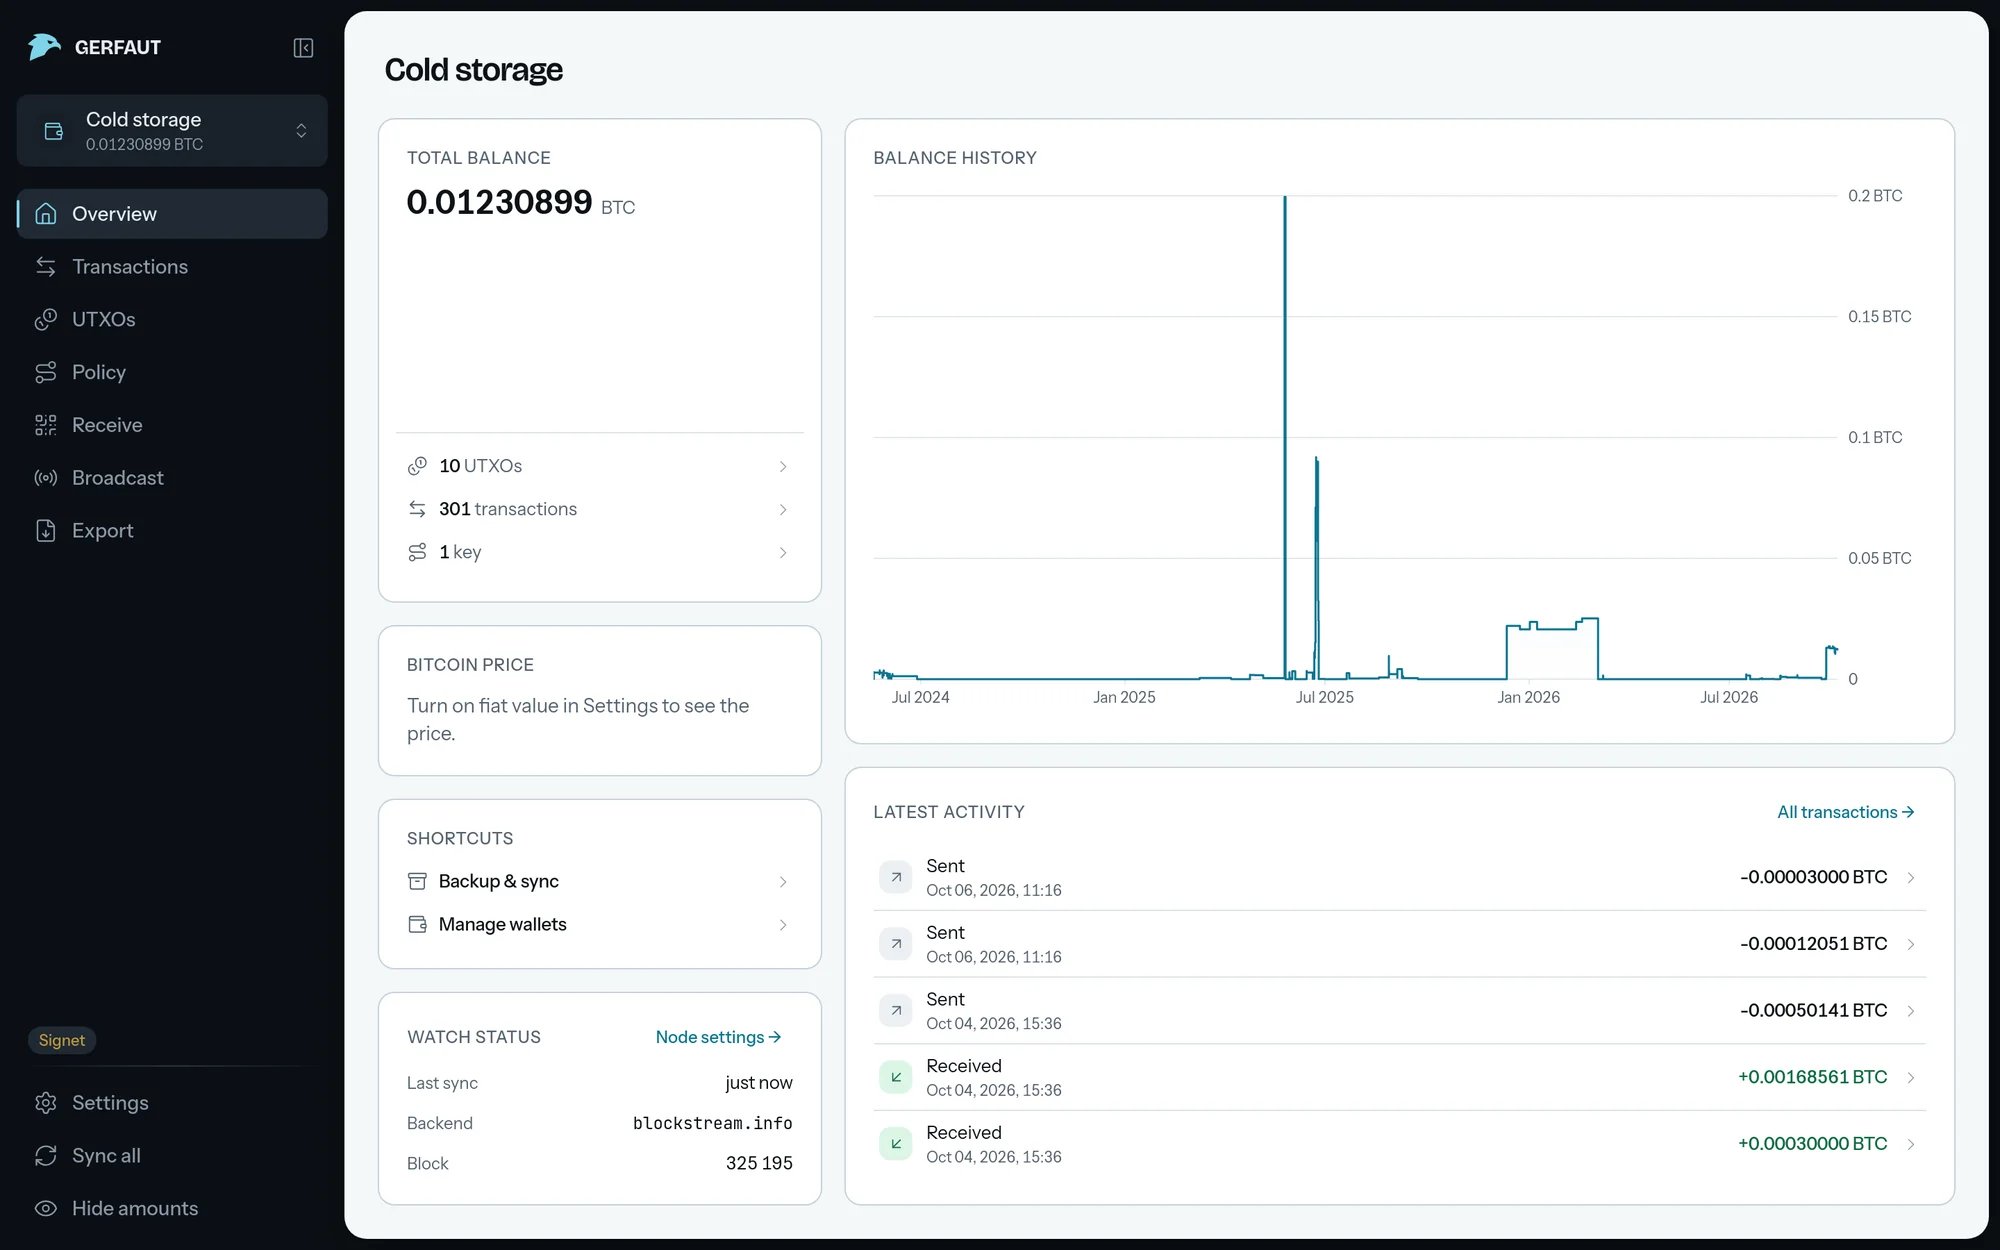Open the Policy page
The width and height of the screenshot is (2000, 1250).
tap(172, 372)
